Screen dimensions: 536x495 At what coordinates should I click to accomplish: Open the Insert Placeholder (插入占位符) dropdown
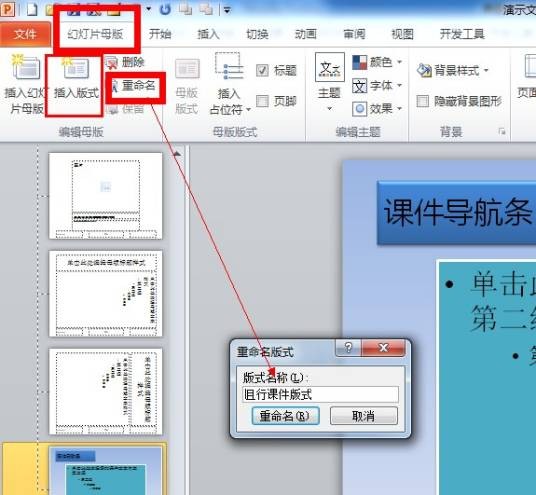(x=229, y=84)
